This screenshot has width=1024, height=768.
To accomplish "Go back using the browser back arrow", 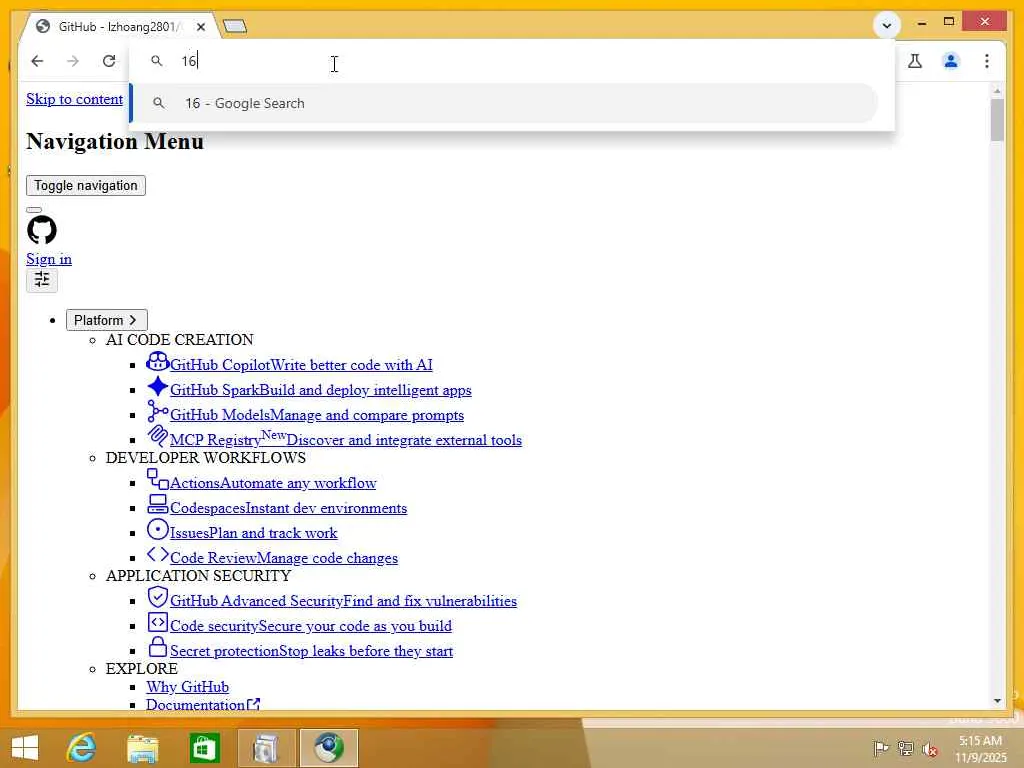I will pos(37,61).
